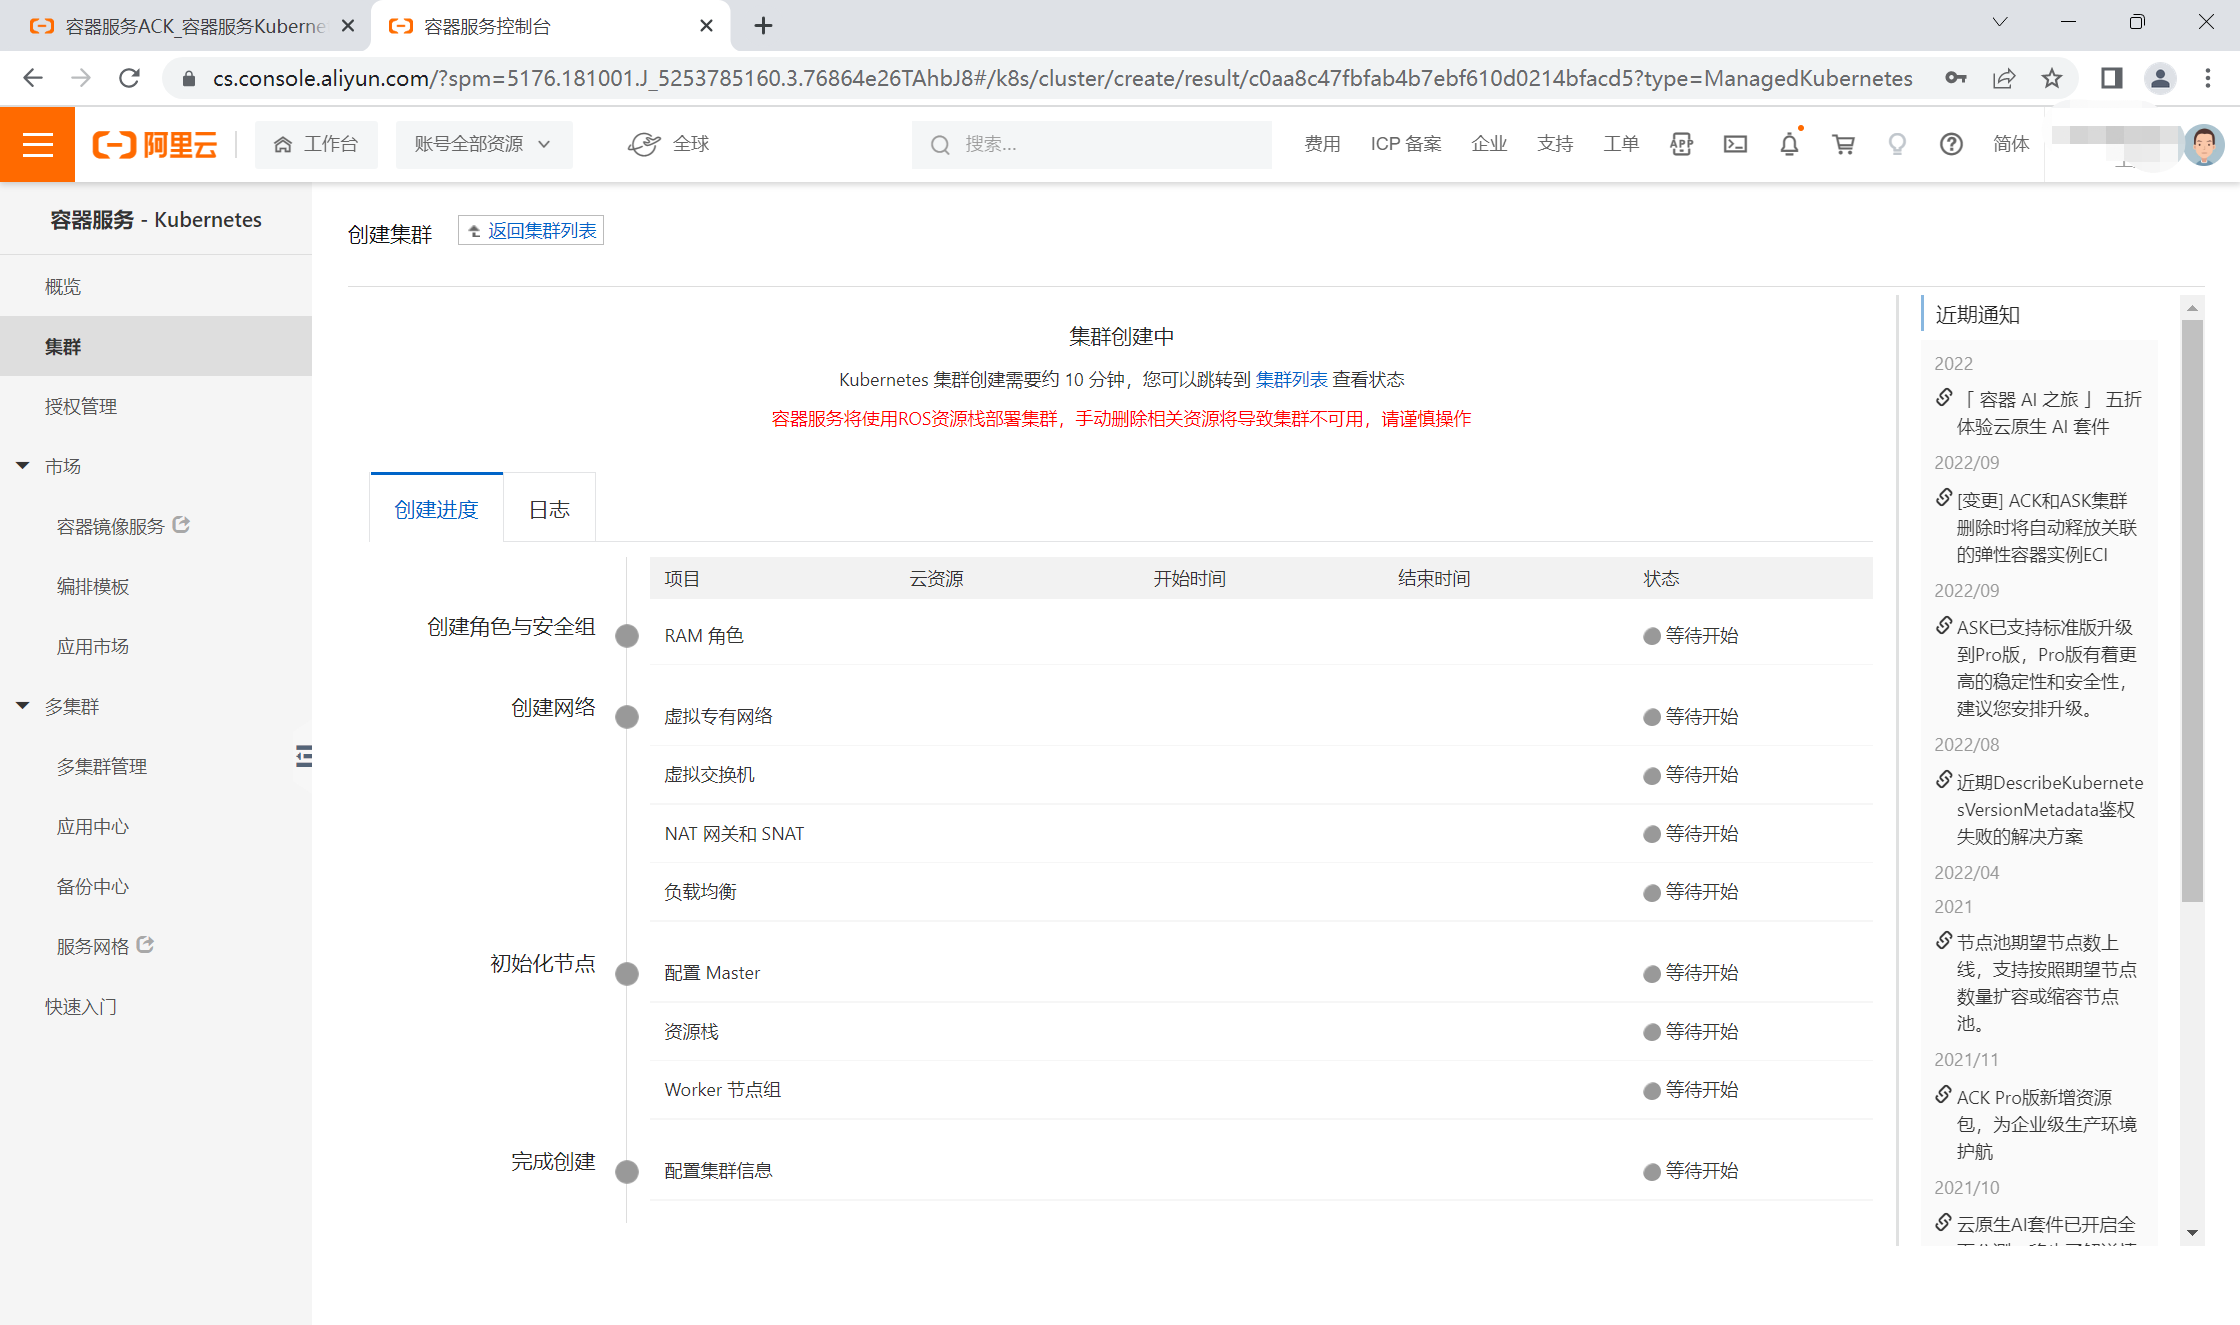2240x1325 pixels.
Task: Open the Chrome profile icon
Action: coord(2160,78)
